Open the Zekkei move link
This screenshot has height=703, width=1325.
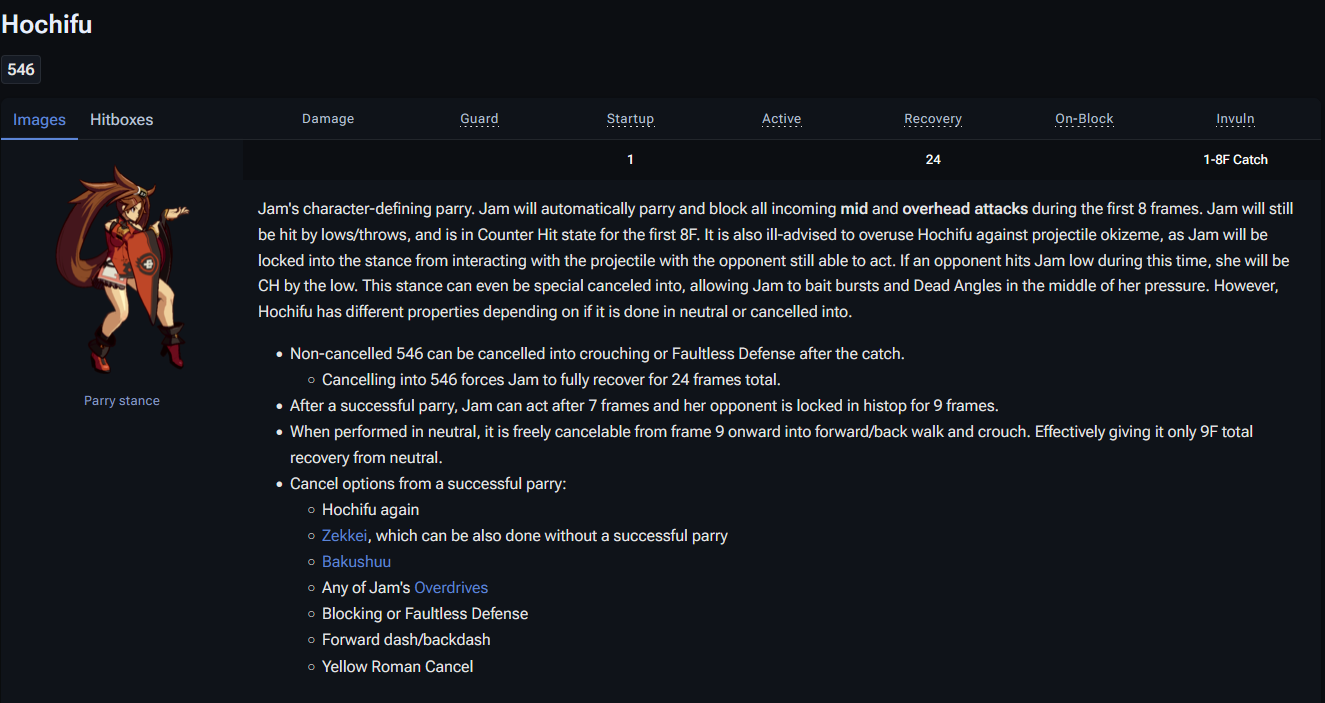pyautogui.click(x=344, y=536)
